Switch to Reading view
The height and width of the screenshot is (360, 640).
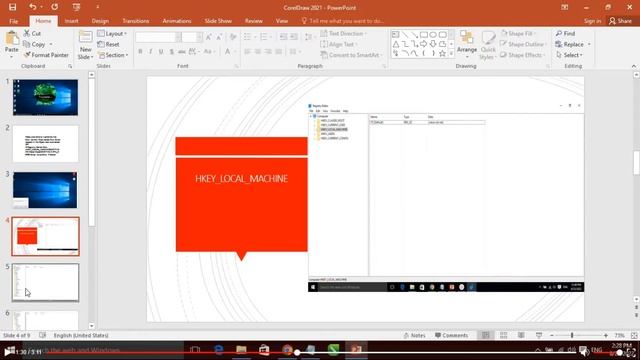(521, 335)
